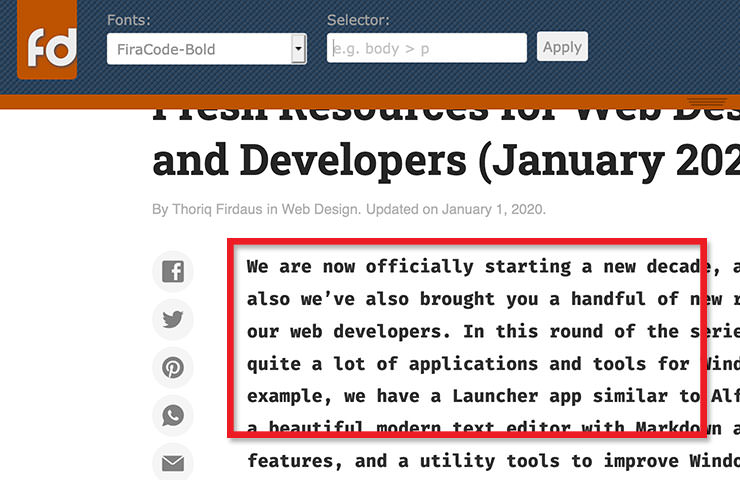The height and width of the screenshot is (480, 740).
Task: Apply the selected font
Action: 562,46
